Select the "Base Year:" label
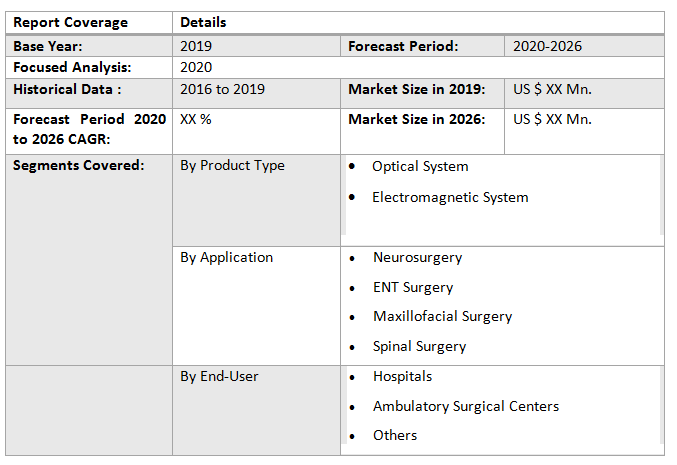 47,46
